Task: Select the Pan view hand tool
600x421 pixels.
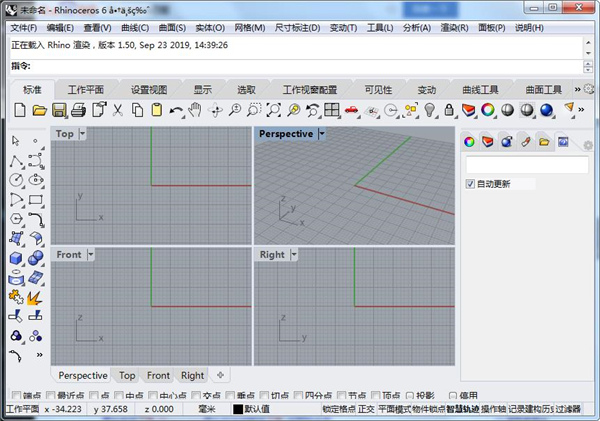Action: (195, 110)
